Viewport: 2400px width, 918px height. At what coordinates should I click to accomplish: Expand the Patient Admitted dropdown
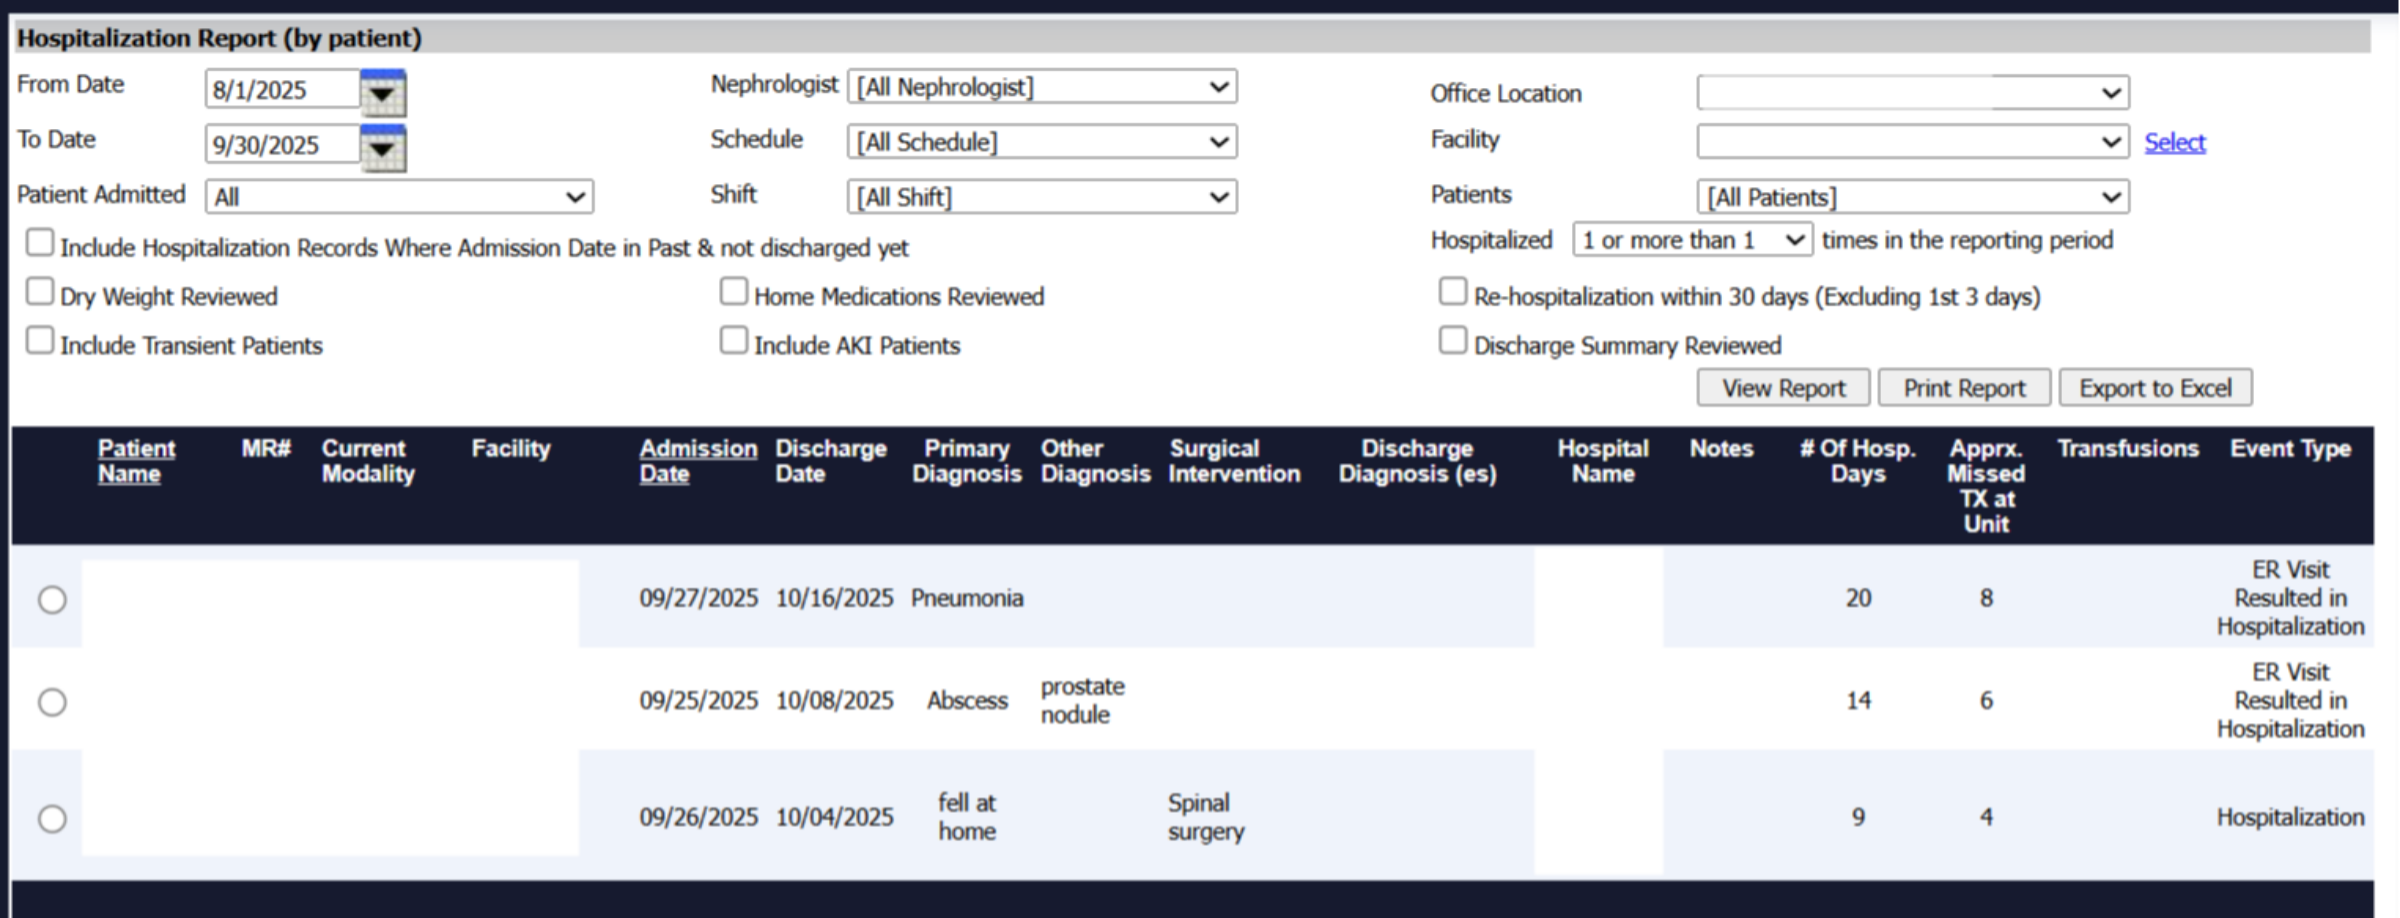[399, 197]
